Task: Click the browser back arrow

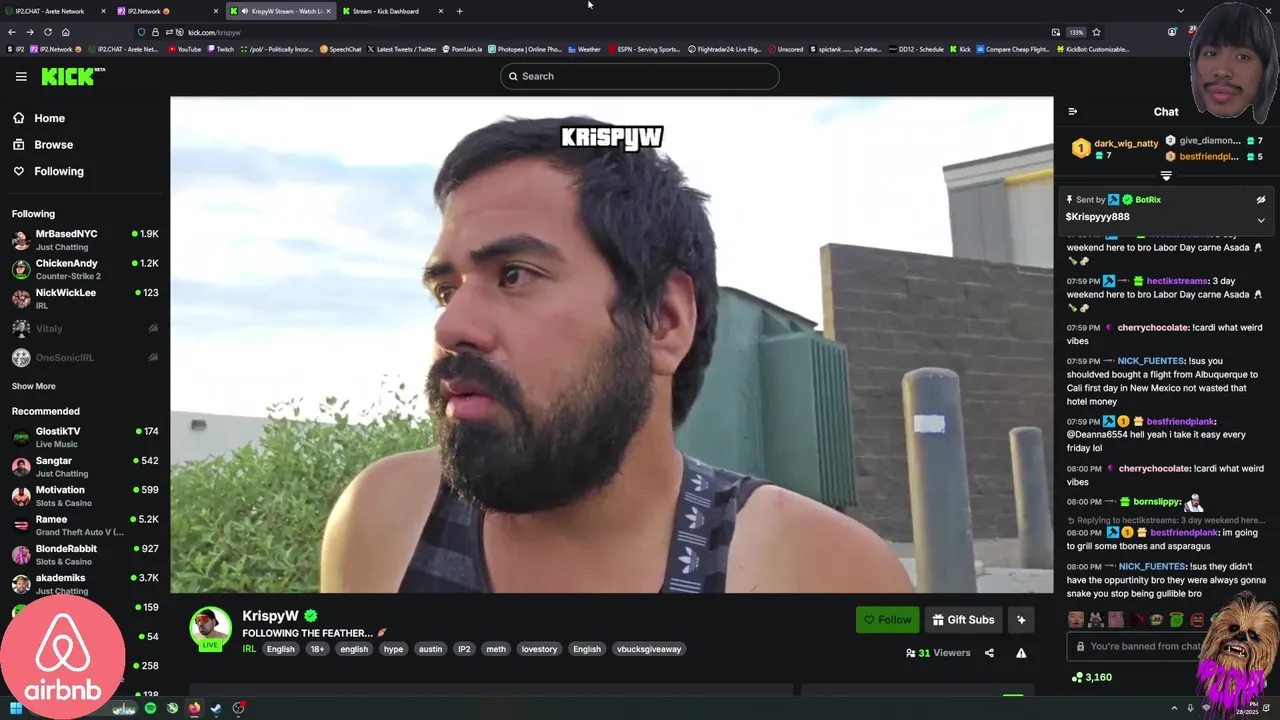Action: coord(12,32)
